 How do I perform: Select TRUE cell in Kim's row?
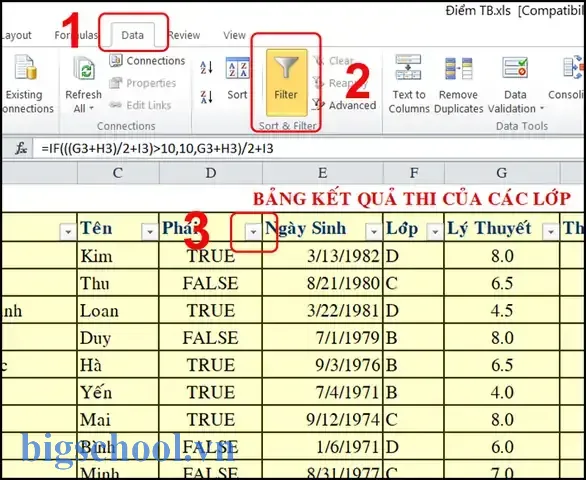[211, 256]
